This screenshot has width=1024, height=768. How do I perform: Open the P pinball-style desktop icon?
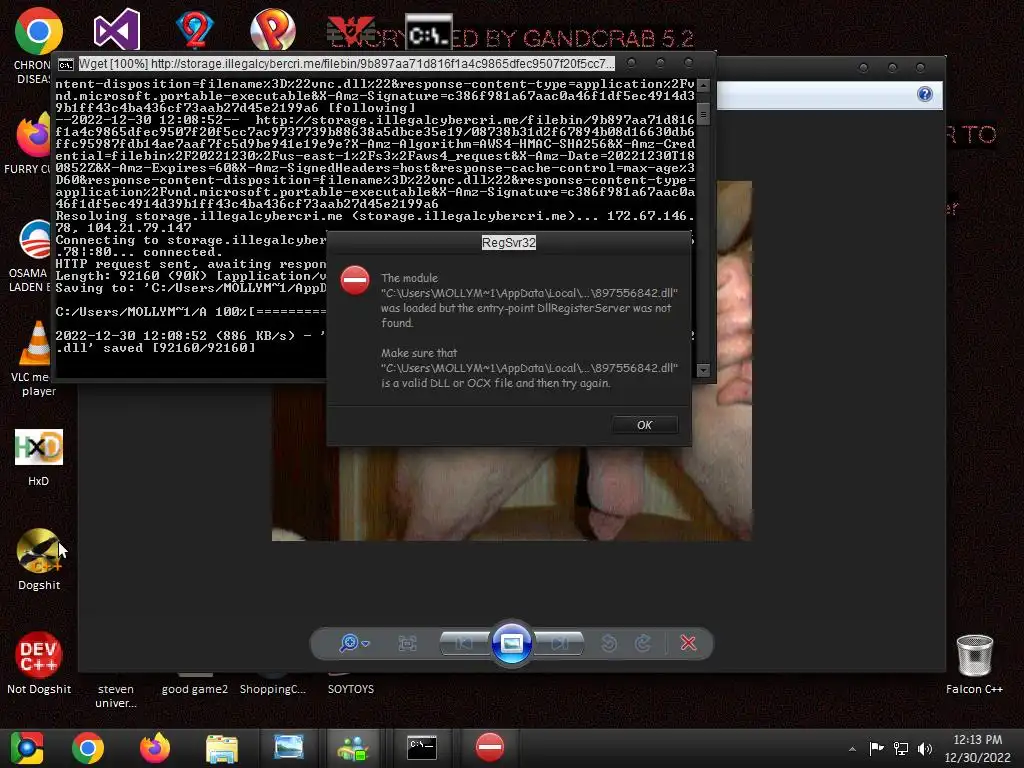click(273, 29)
